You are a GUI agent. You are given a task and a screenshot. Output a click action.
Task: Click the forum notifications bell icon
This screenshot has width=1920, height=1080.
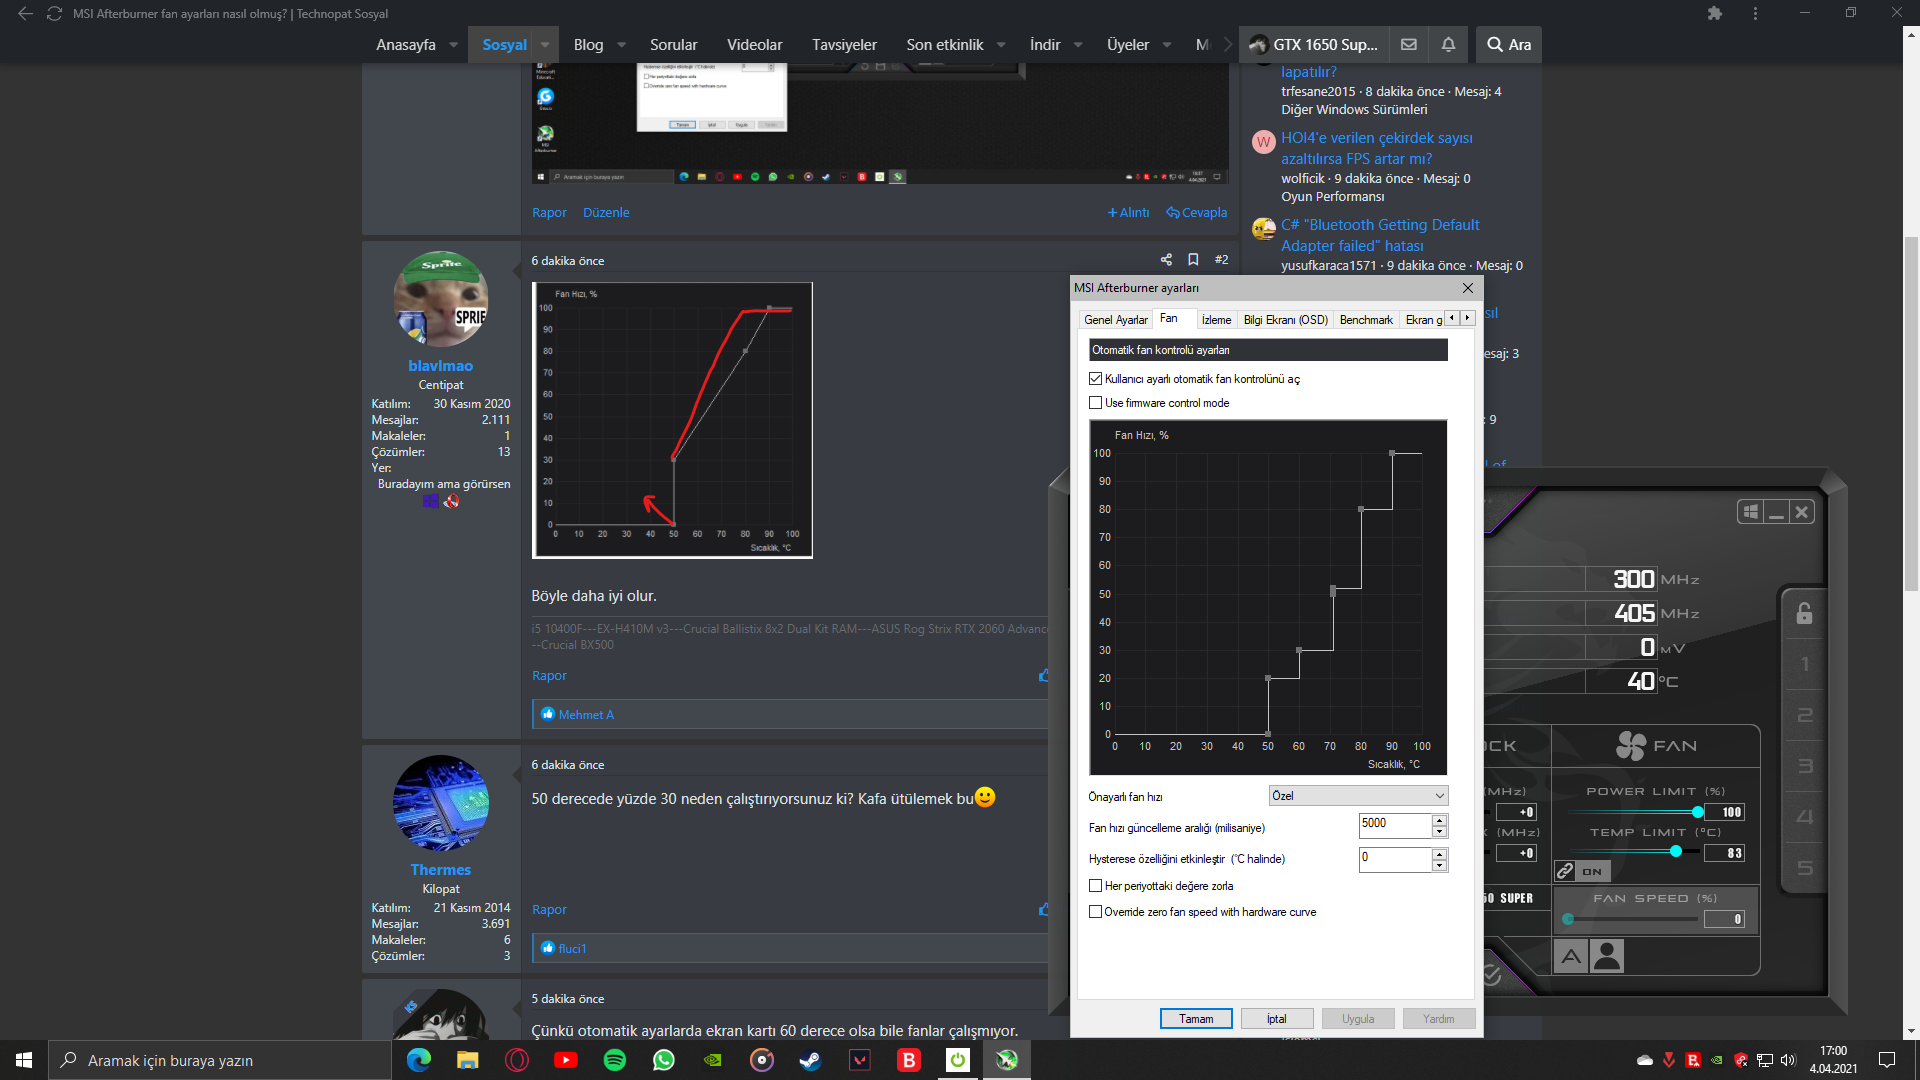pyautogui.click(x=1448, y=45)
